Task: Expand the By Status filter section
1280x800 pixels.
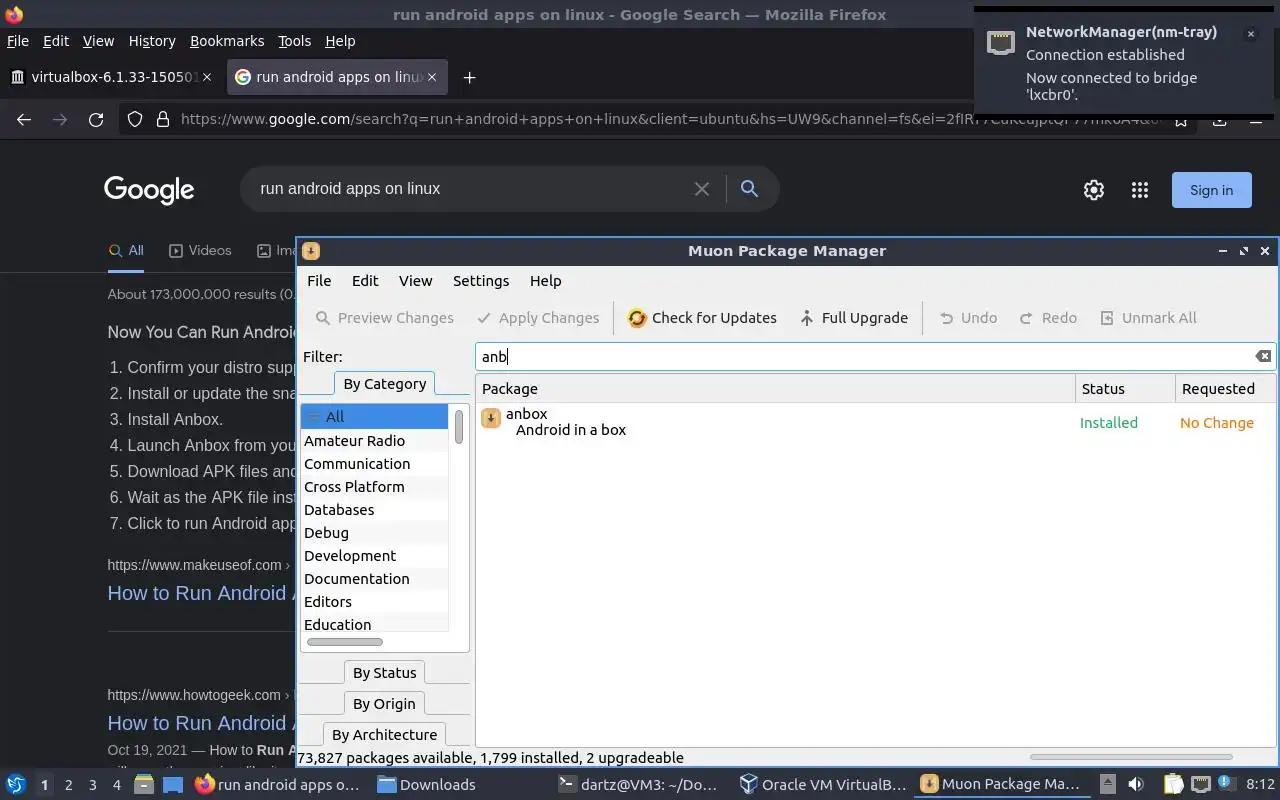Action: point(384,673)
